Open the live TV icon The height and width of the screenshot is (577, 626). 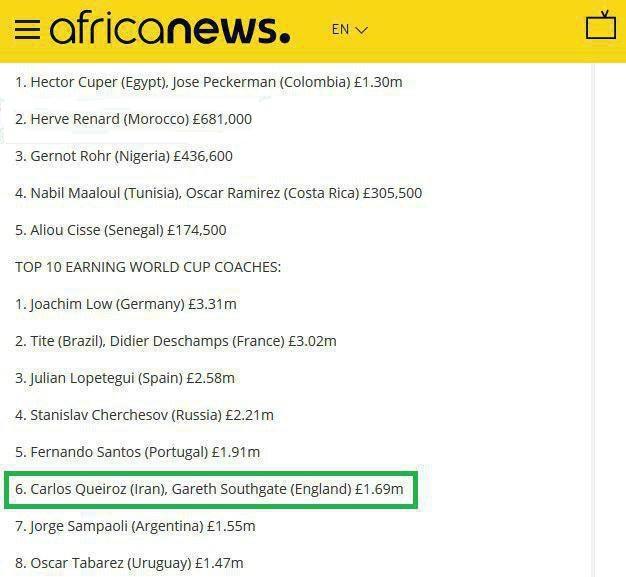coord(600,26)
